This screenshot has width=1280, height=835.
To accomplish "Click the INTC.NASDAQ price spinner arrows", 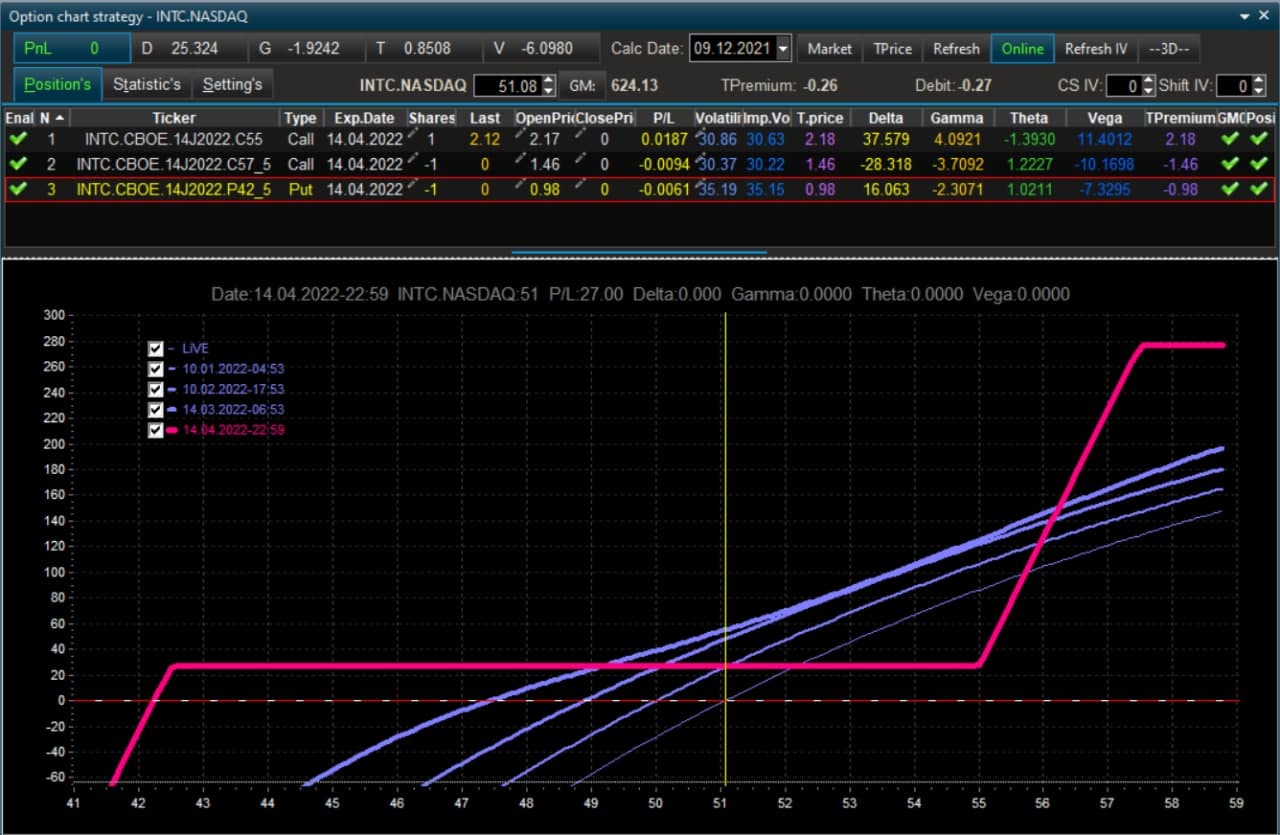I will pos(548,86).
